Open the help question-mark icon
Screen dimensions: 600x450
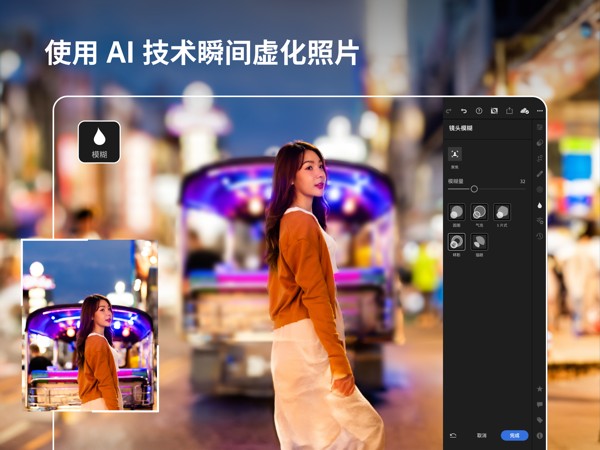pos(479,111)
